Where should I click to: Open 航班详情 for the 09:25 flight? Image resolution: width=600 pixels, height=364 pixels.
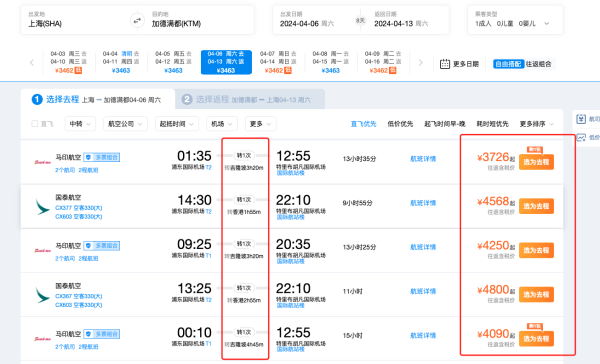423,247
